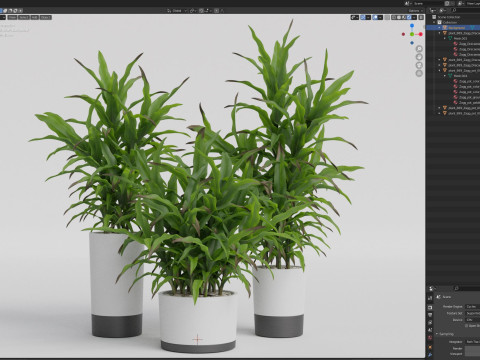This screenshot has height=360, width=480.
Task: Open the Output properties tab icon
Action: (430, 315)
